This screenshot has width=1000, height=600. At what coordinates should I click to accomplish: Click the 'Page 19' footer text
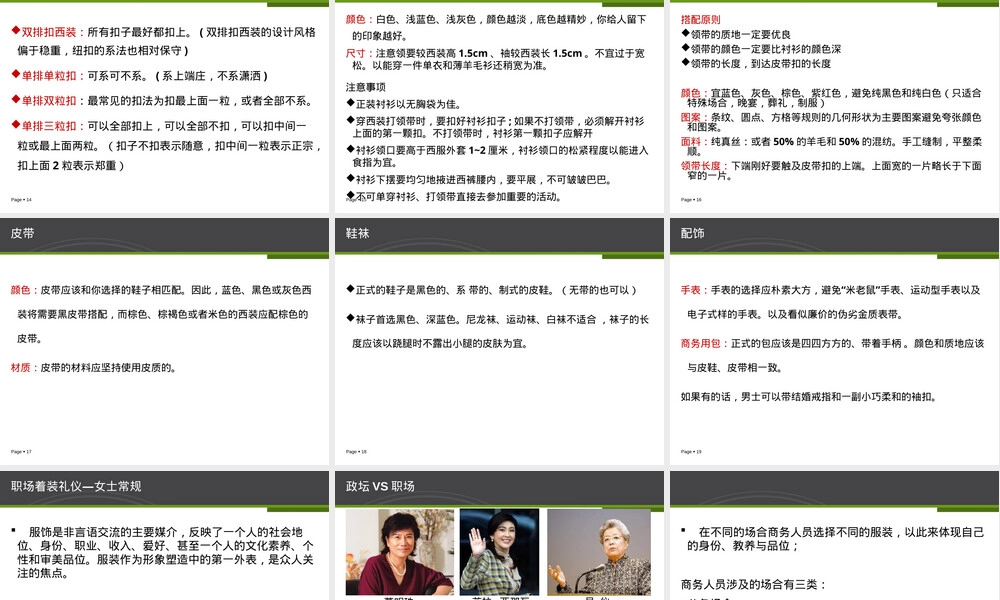pos(691,452)
